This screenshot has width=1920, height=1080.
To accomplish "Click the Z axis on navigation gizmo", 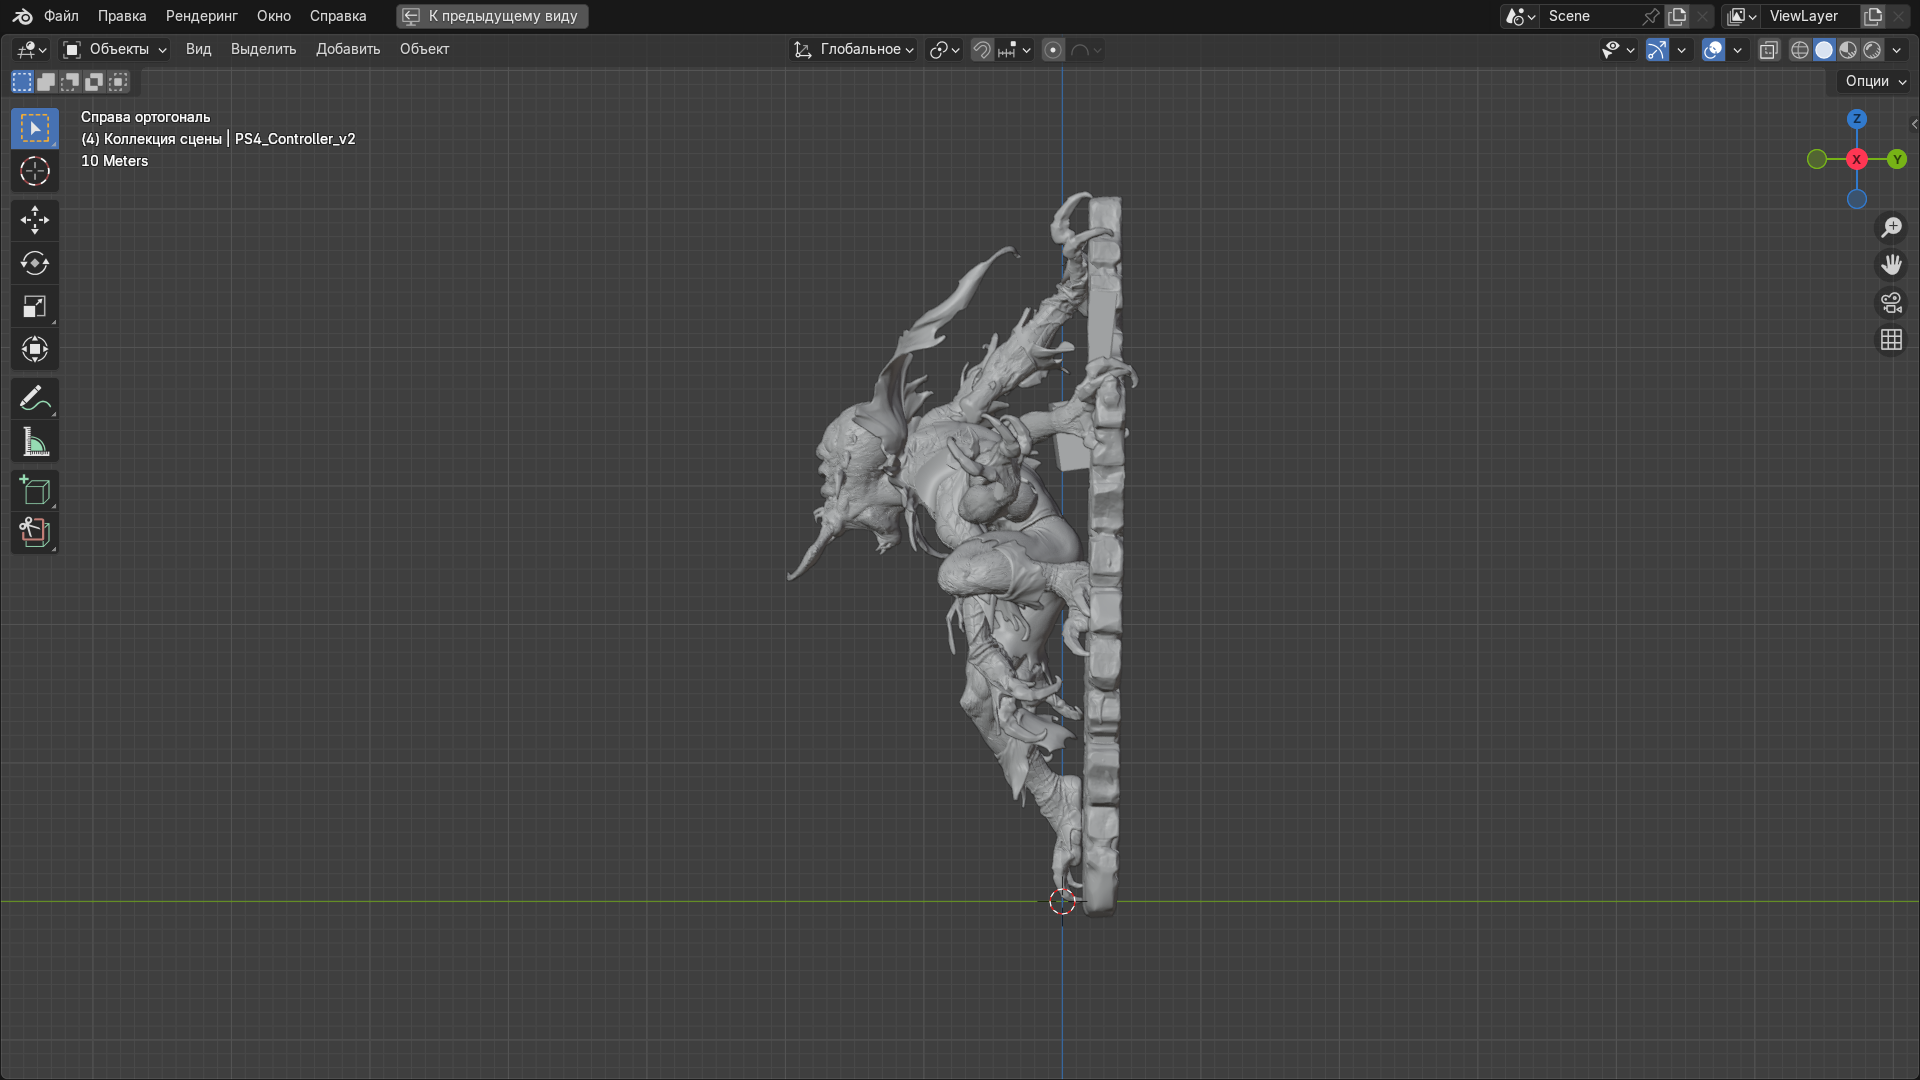I will click(x=1857, y=119).
